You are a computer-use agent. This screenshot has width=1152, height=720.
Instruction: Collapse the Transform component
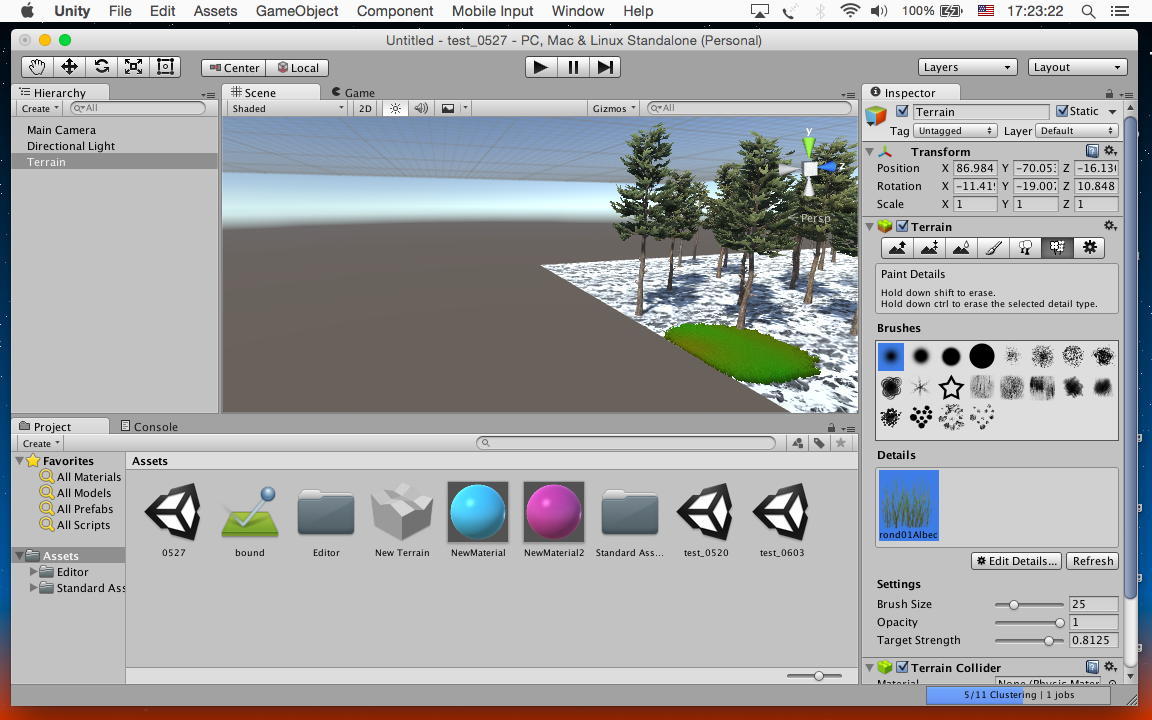tap(870, 151)
